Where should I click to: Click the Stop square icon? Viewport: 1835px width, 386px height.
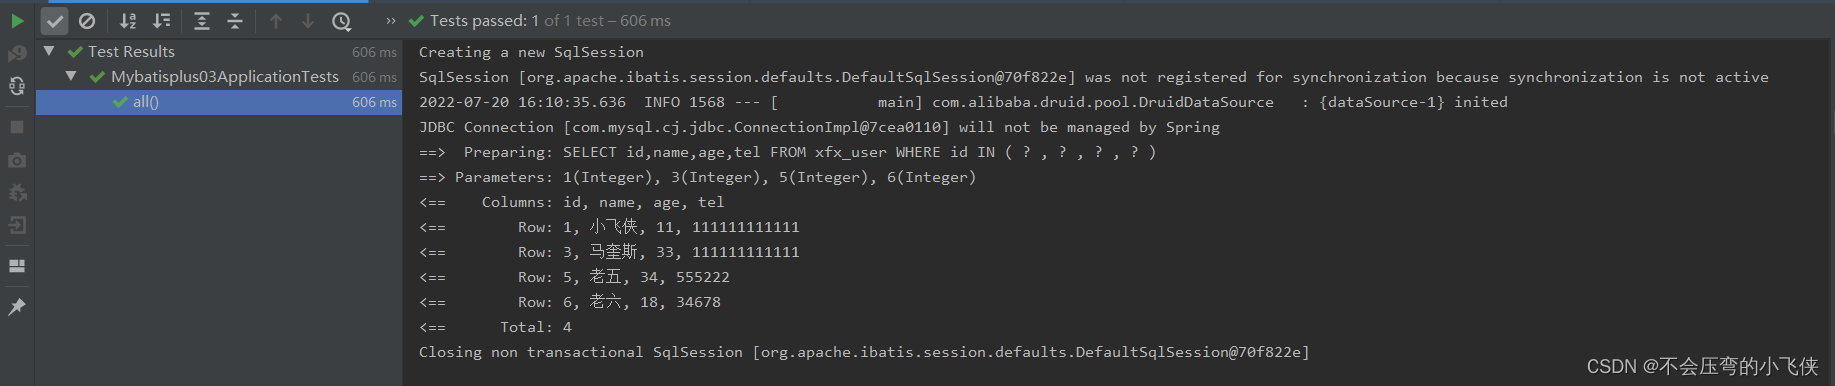tap(17, 127)
